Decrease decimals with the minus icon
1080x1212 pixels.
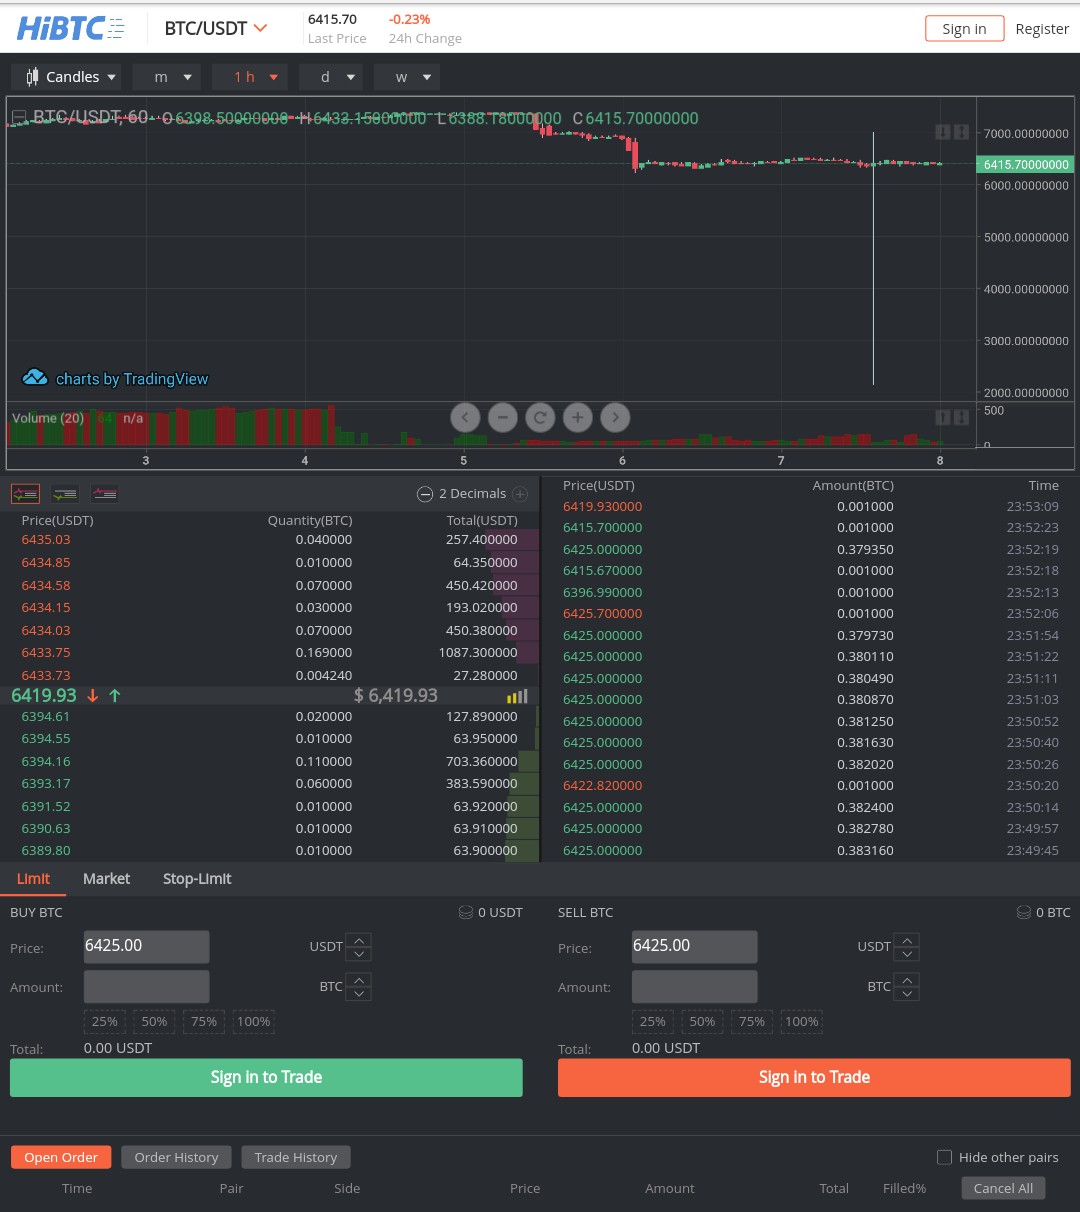tap(424, 494)
